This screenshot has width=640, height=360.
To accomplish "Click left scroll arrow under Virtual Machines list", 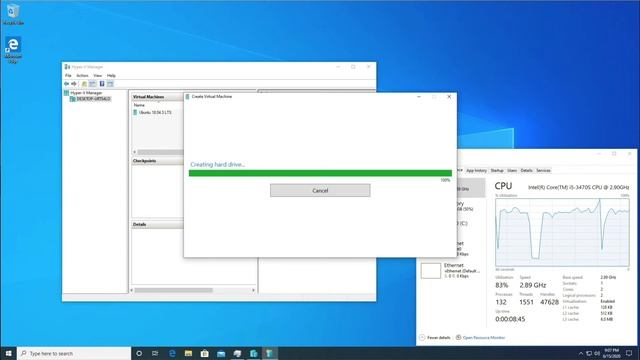I will coord(134,152).
